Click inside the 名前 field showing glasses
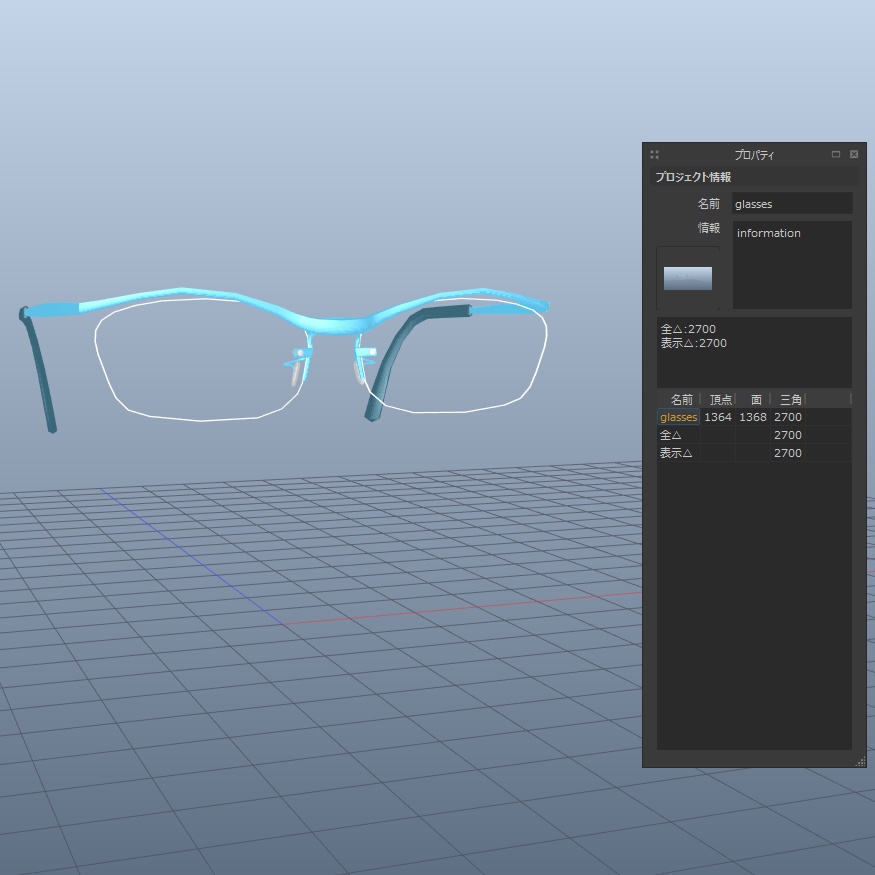The width and height of the screenshot is (875, 875). pos(792,203)
